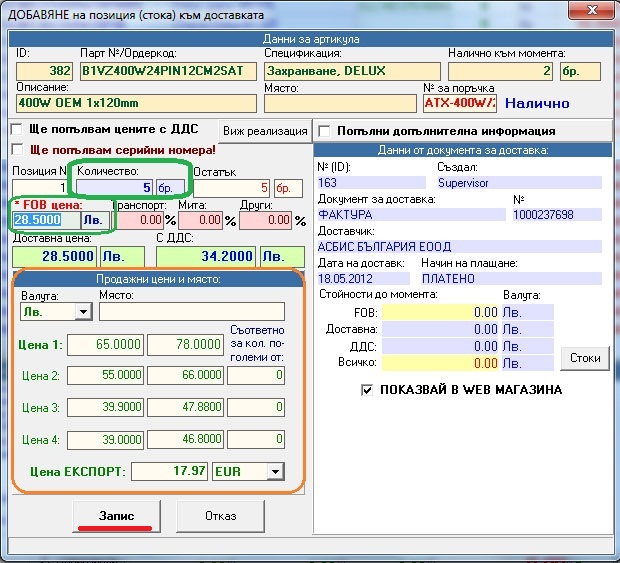This screenshot has height=563, width=620.
Task: Tick 'Ще попълвам серийни номера!' checkbox
Action: coord(17,150)
